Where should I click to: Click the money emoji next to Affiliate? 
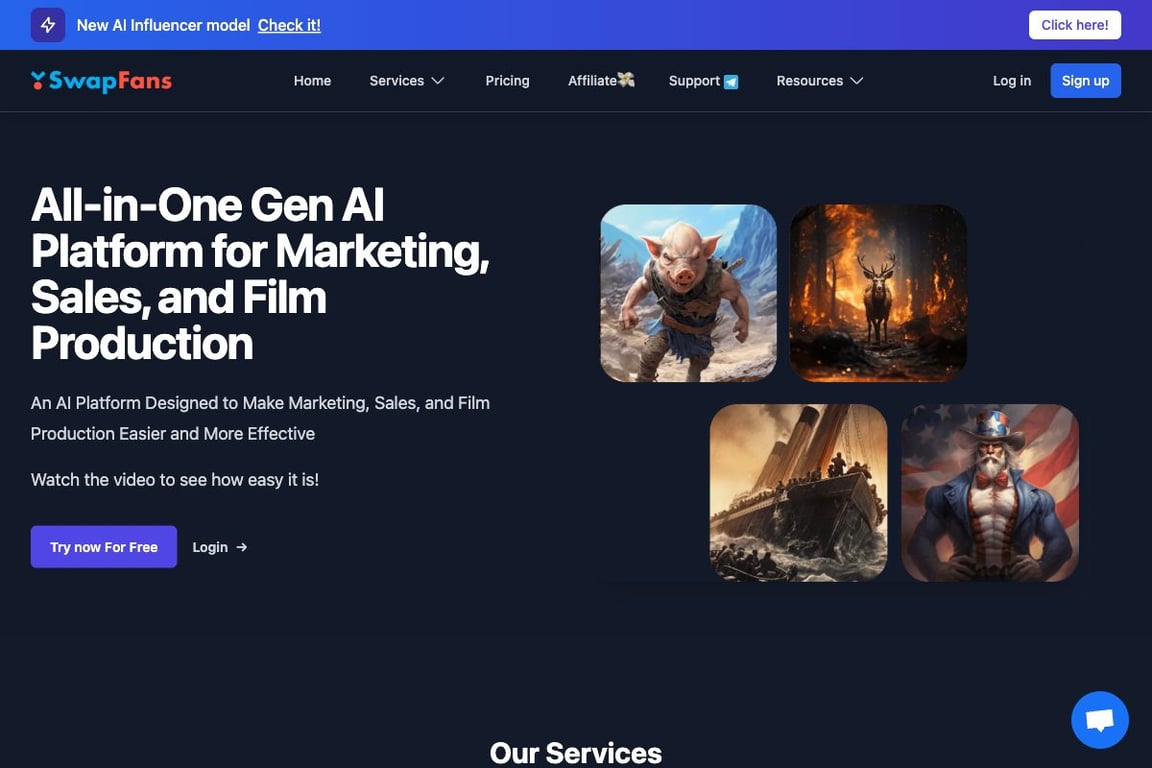pos(626,79)
